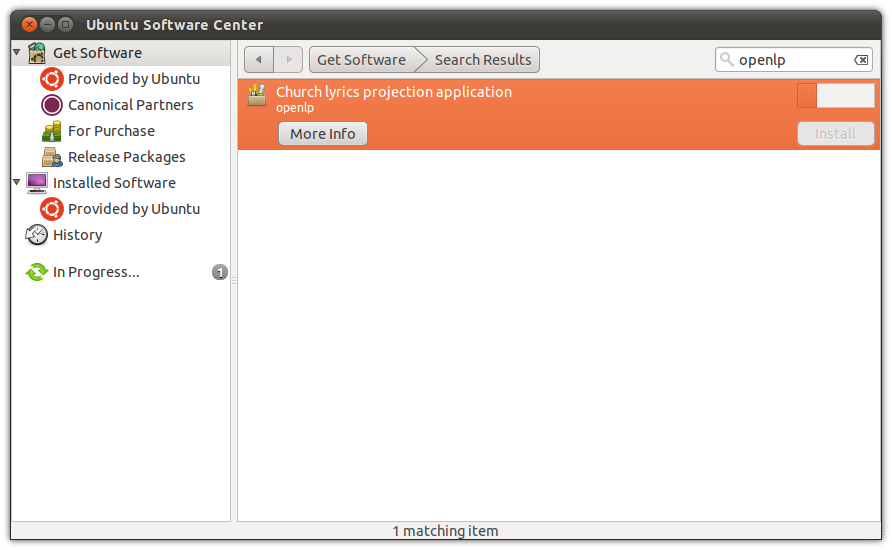Open Provided by Ubuntu under Get Software

pos(134,79)
